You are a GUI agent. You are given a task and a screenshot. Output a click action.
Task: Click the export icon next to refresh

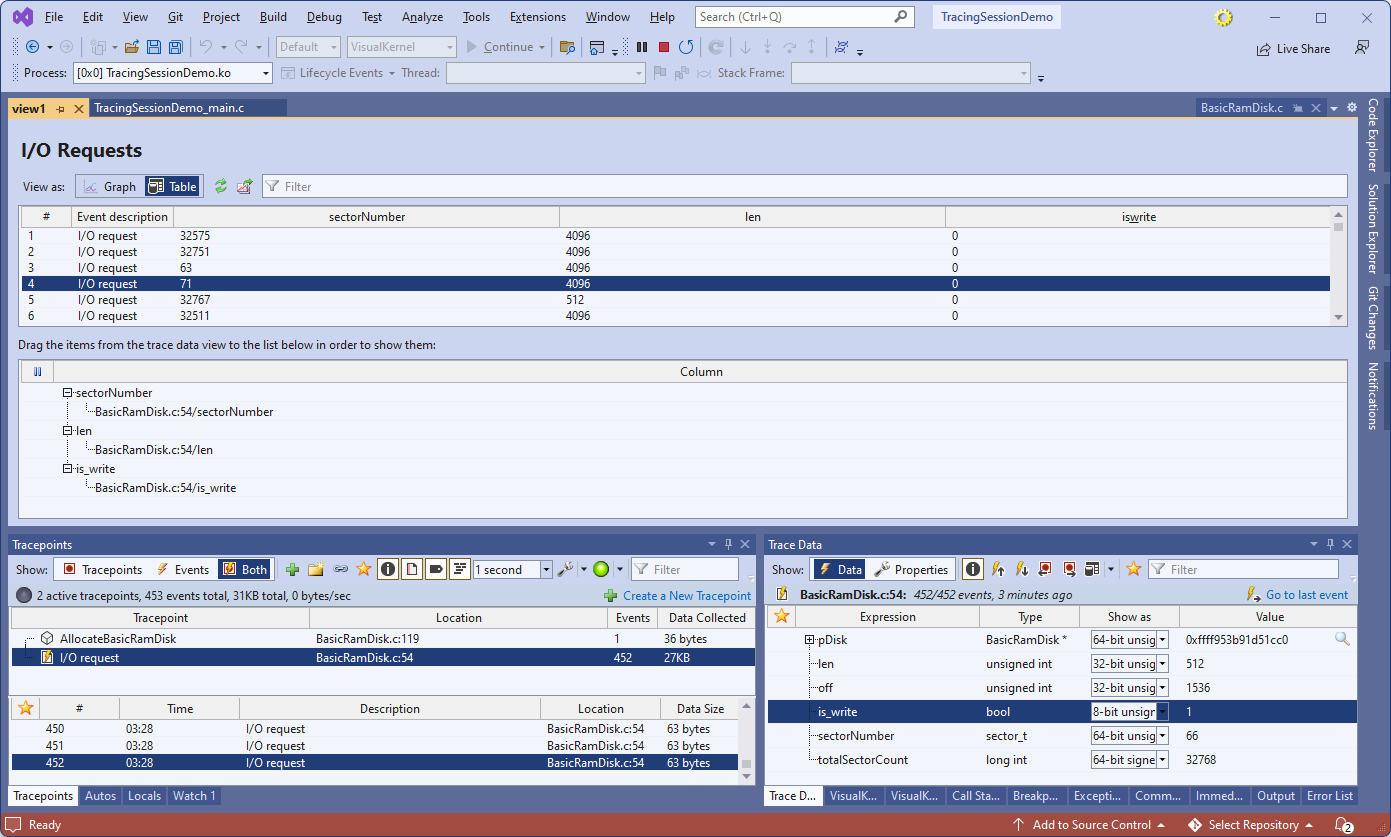click(x=244, y=186)
